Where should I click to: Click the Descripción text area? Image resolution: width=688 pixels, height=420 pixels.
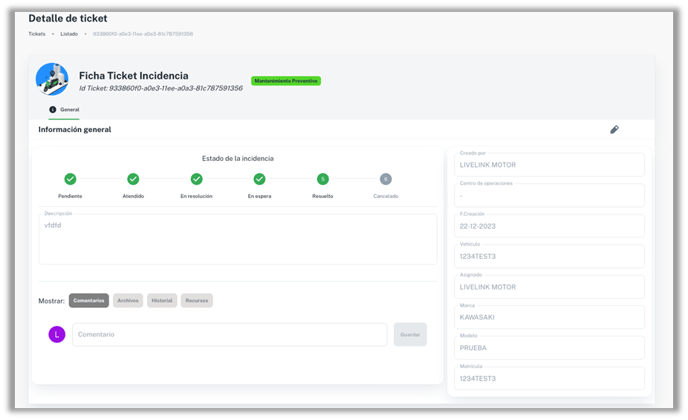coord(237,239)
